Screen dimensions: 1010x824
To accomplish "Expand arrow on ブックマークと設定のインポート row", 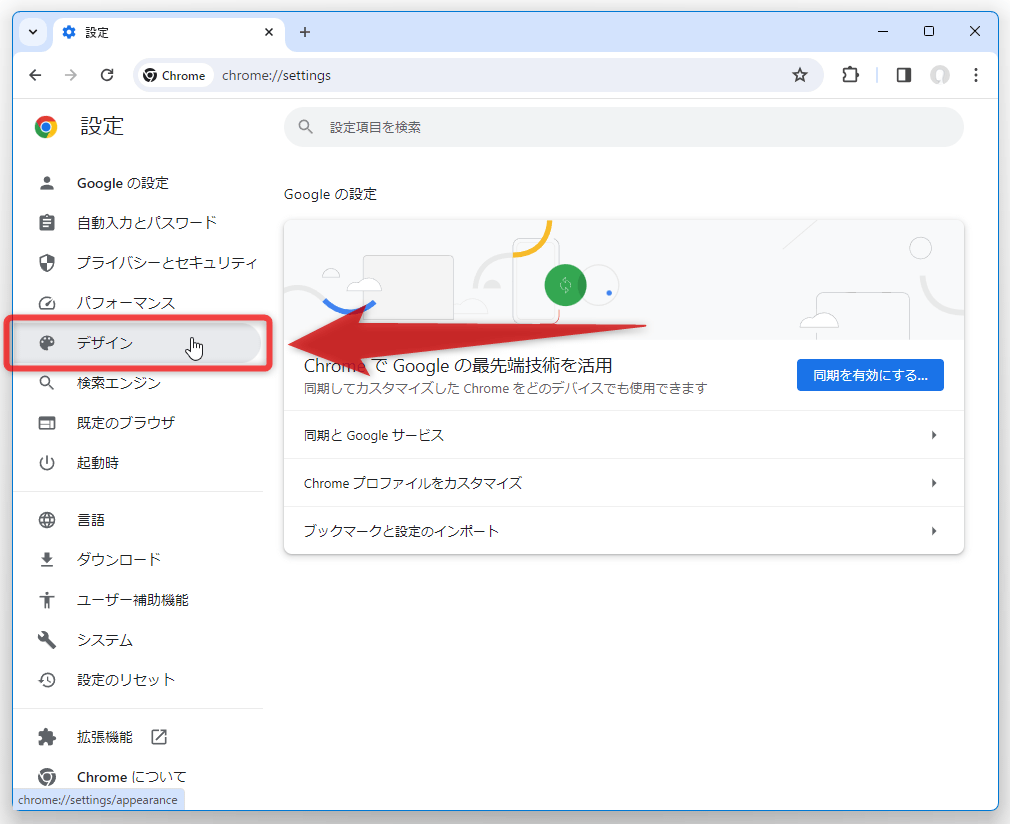I will pos(933,531).
